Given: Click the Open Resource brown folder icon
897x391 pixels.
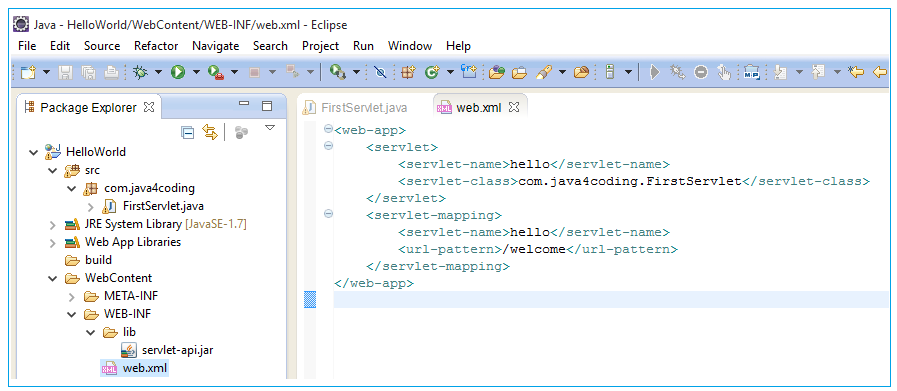Looking at the screenshot, I should point(581,72).
